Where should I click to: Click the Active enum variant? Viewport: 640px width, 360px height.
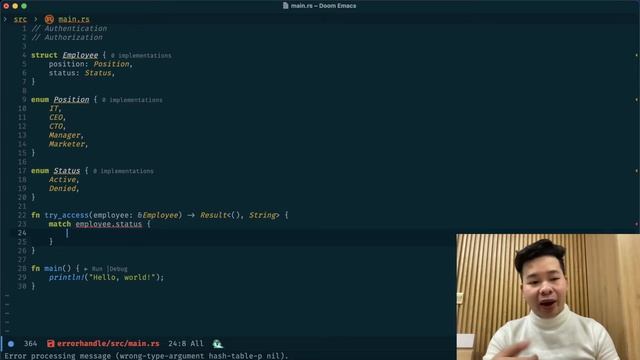point(62,180)
